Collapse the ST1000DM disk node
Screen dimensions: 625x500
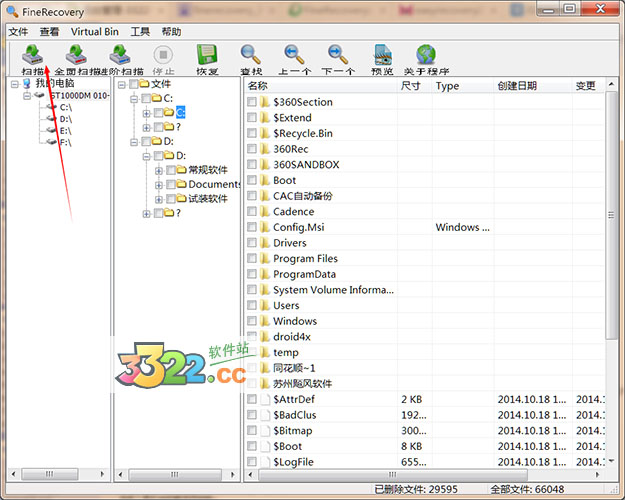pyautogui.click(x=27, y=96)
